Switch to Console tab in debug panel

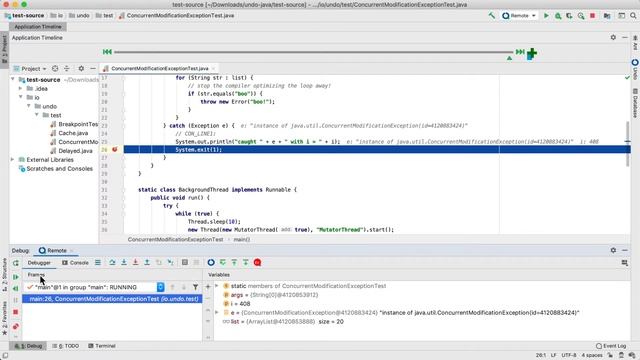point(75,263)
